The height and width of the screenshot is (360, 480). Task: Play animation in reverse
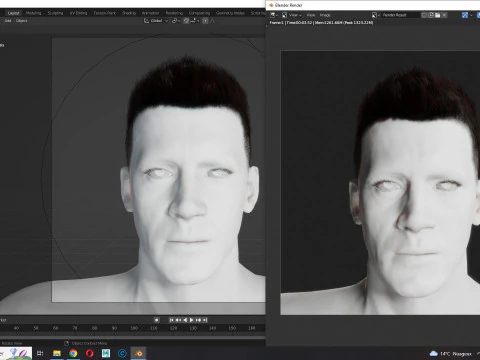(x=185, y=320)
